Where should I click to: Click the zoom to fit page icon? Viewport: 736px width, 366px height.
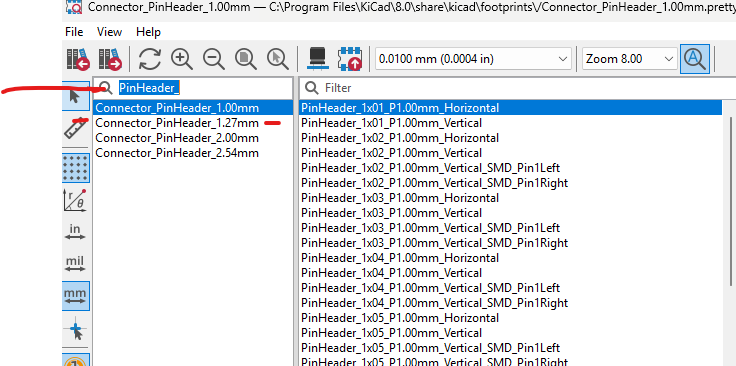click(245, 59)
